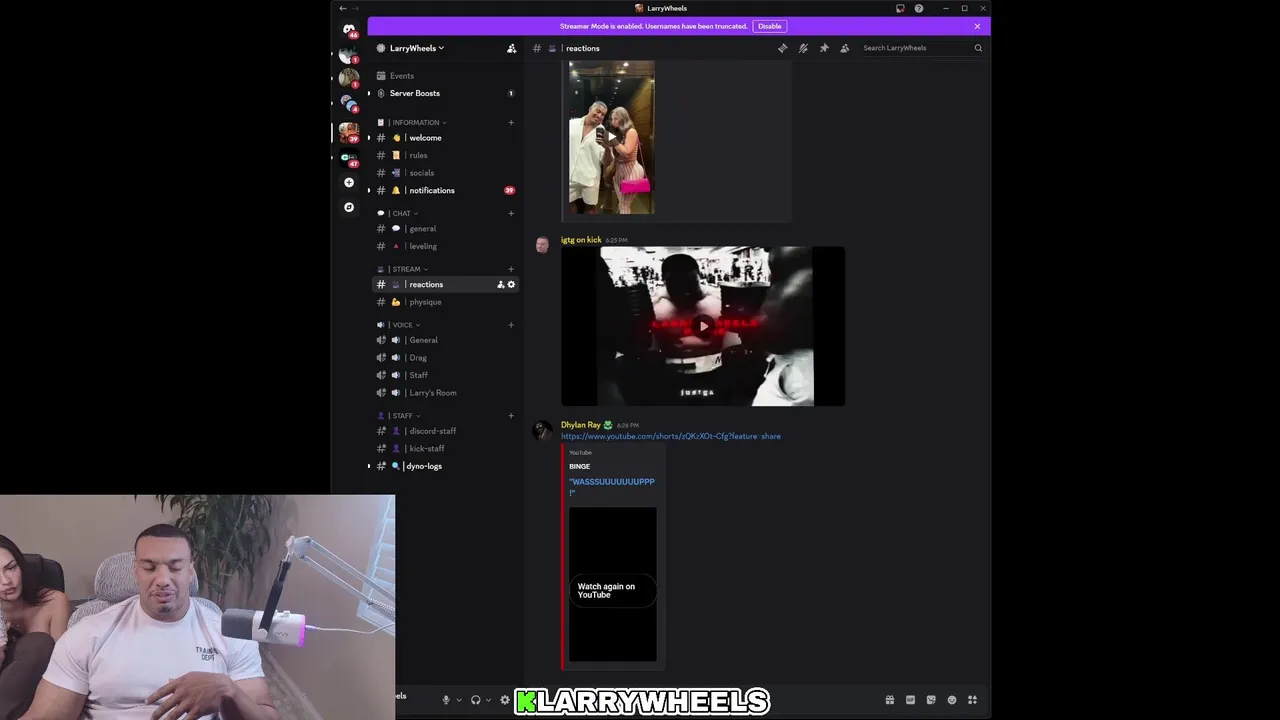
Task: Open the emoji picker
Action: (x=951, y=700)
